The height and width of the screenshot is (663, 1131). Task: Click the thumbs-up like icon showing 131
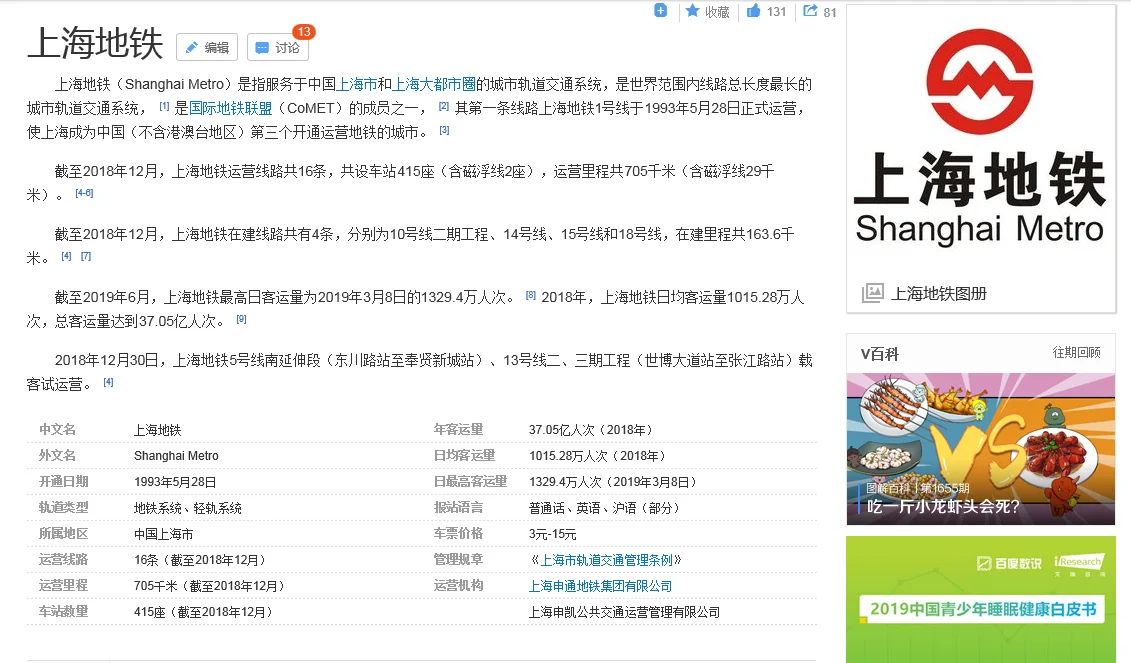[x=754, y=11]
